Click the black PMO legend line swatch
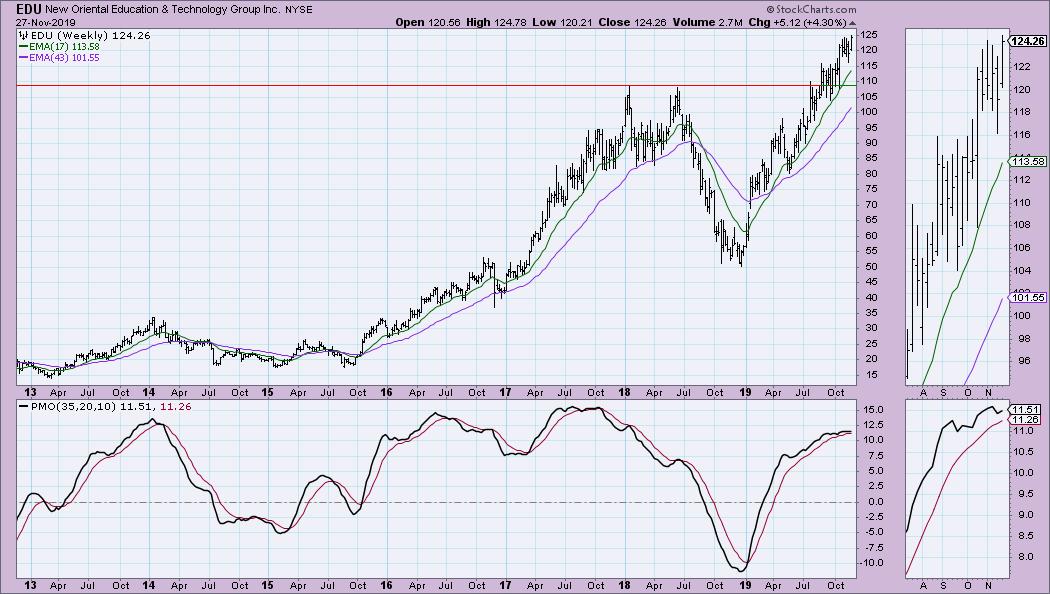 23,406
